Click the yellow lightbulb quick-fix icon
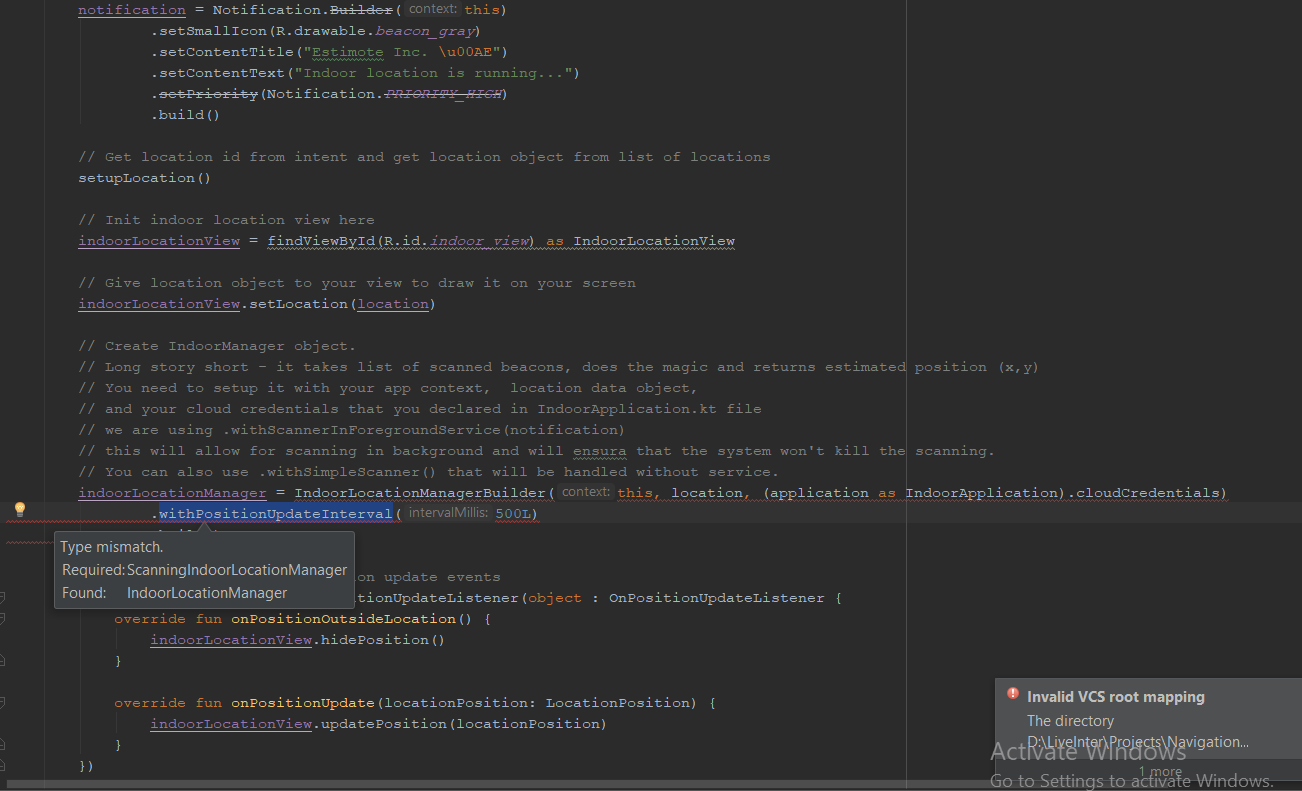This screenshot has width=1302, height=791. (19, 510)
